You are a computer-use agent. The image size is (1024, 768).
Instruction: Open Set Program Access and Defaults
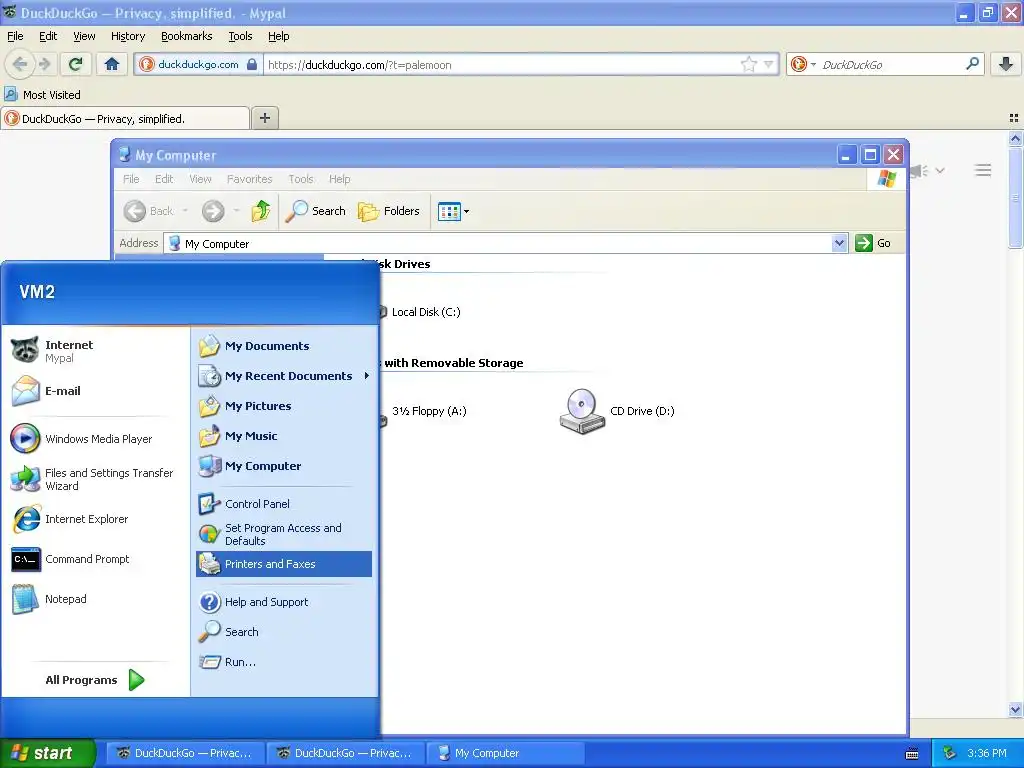pyautogui.click(x=283, y=534)
